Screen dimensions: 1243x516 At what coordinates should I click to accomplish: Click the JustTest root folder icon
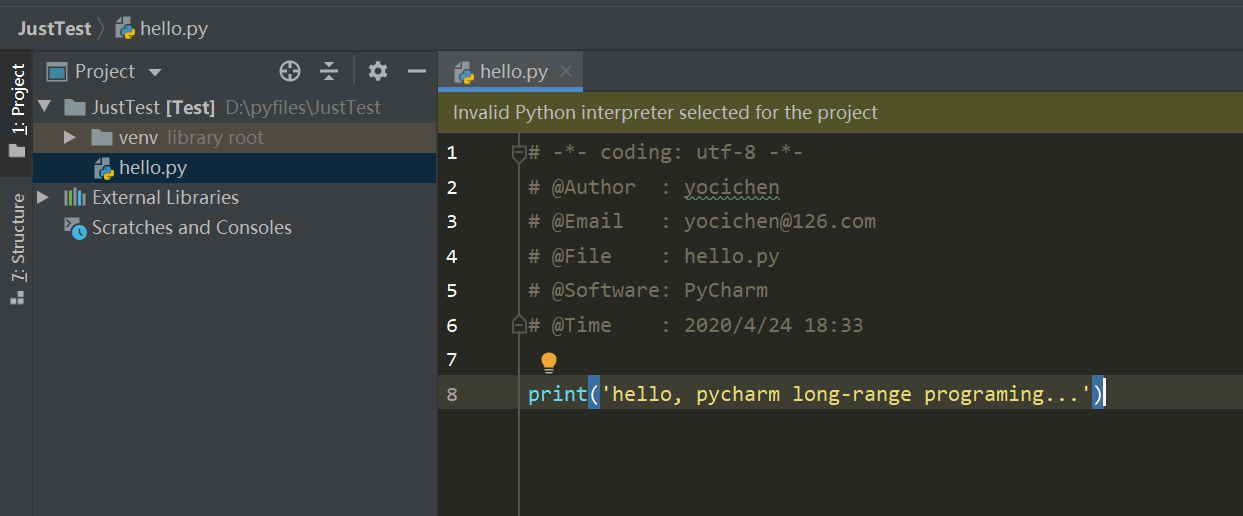(75, 107)
